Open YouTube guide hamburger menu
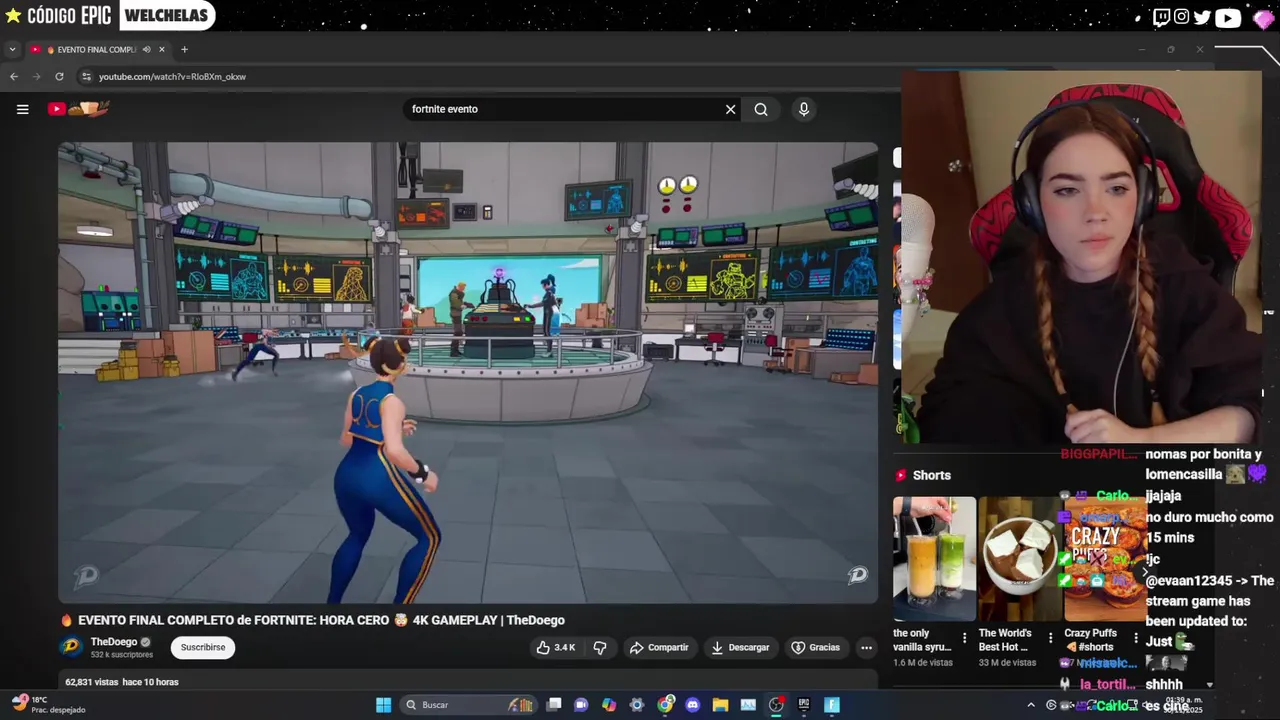 pyautogui.click(x=22, y=109)
